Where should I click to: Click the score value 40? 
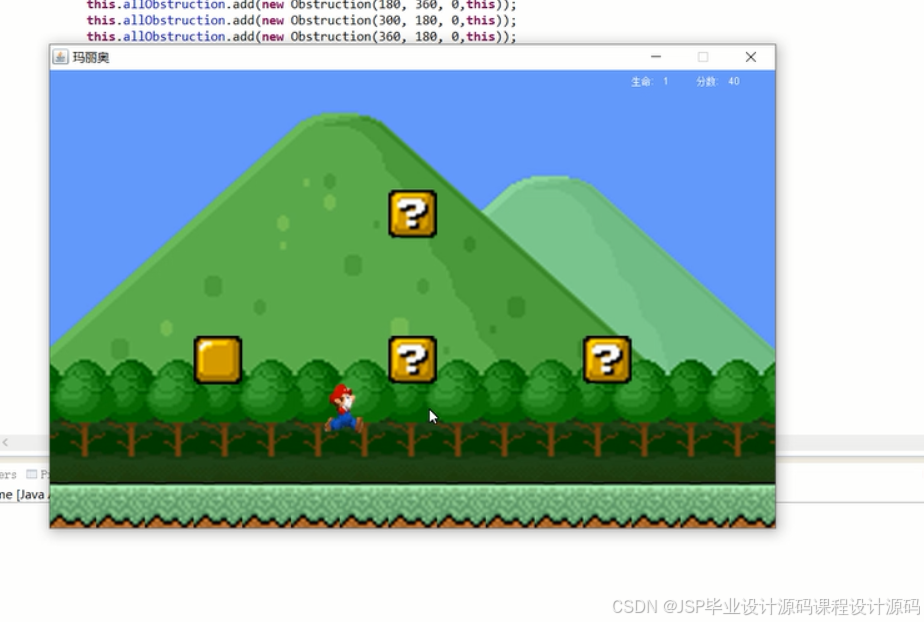point(734,81)
